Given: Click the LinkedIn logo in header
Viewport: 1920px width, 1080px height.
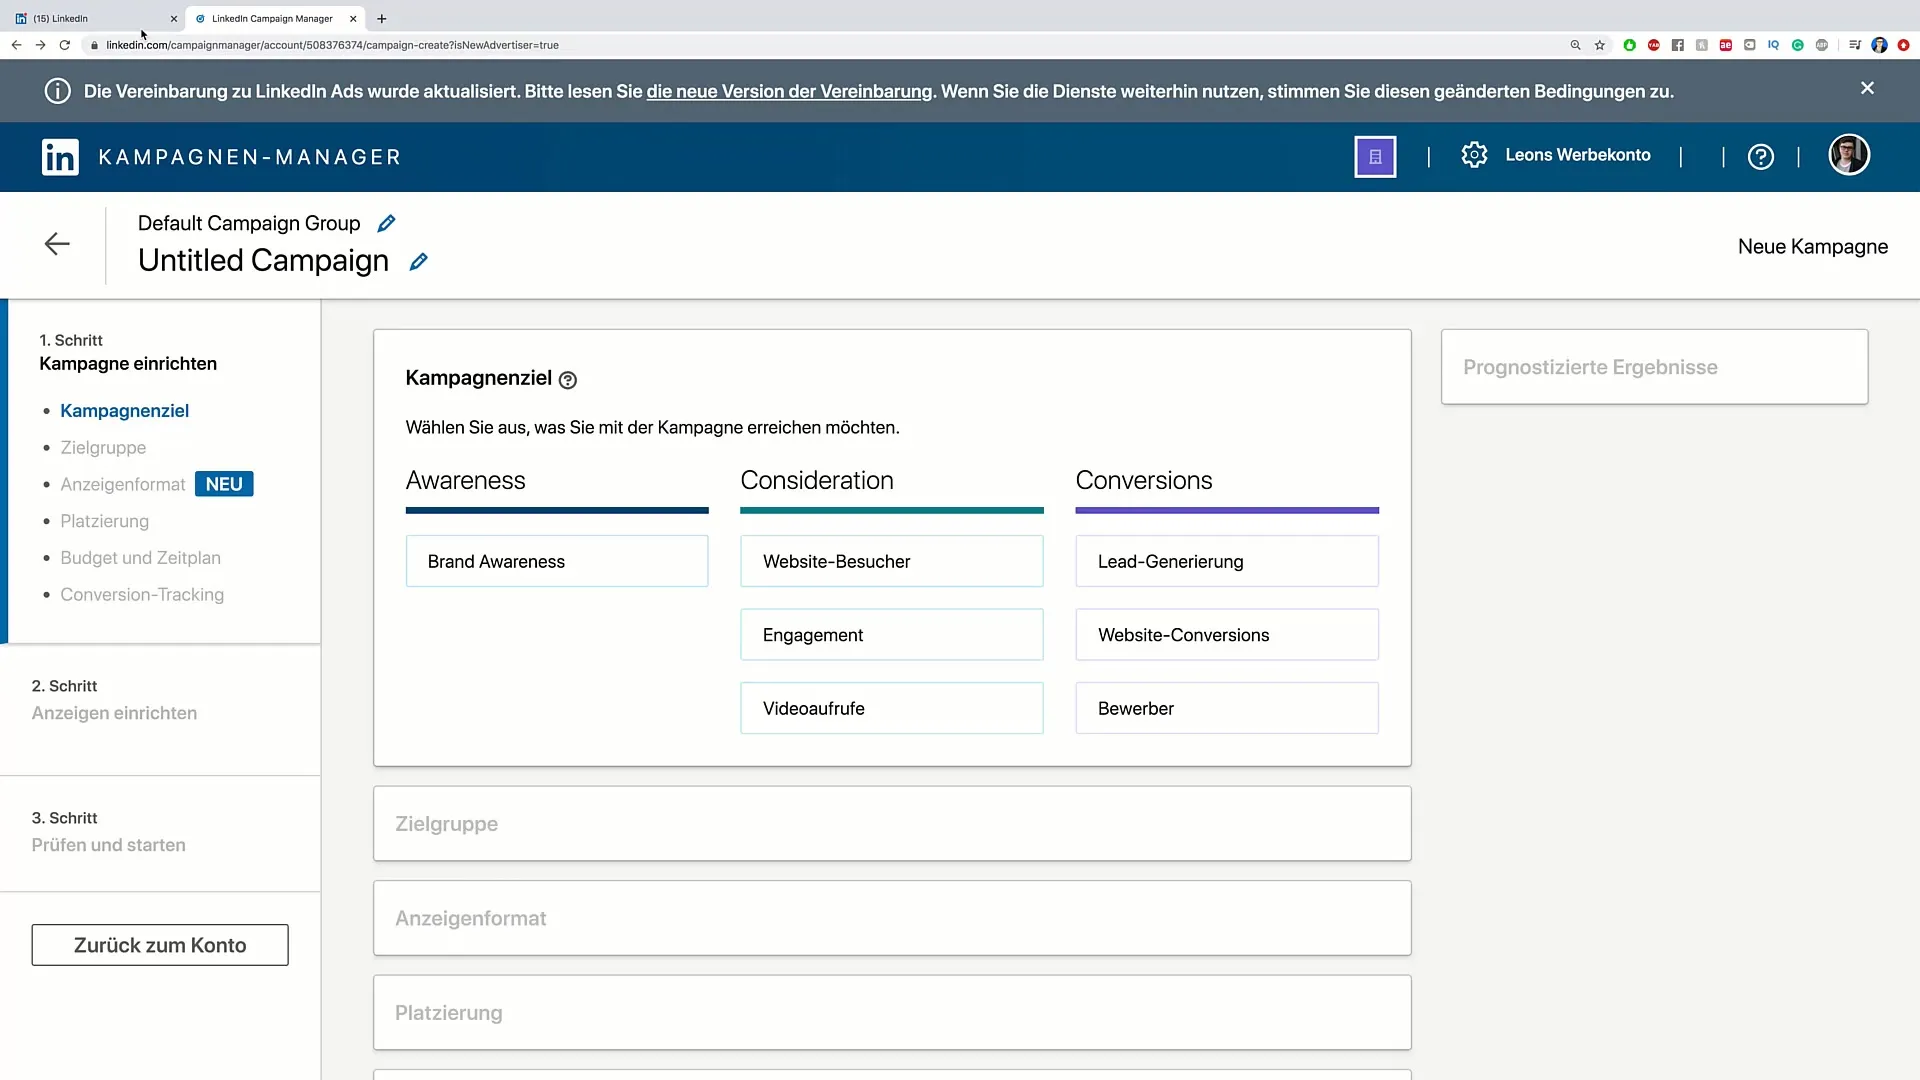Looking at the screenshot, I should click(x=60, y=157).
